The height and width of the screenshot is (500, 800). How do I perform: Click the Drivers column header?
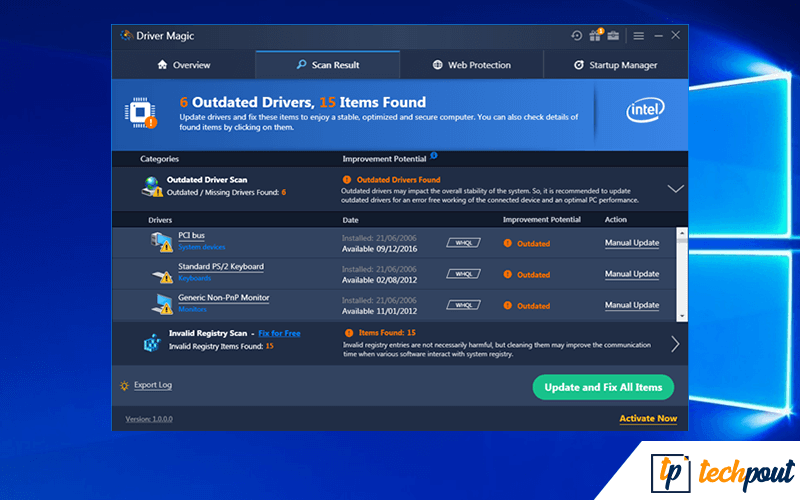[160, 220]
